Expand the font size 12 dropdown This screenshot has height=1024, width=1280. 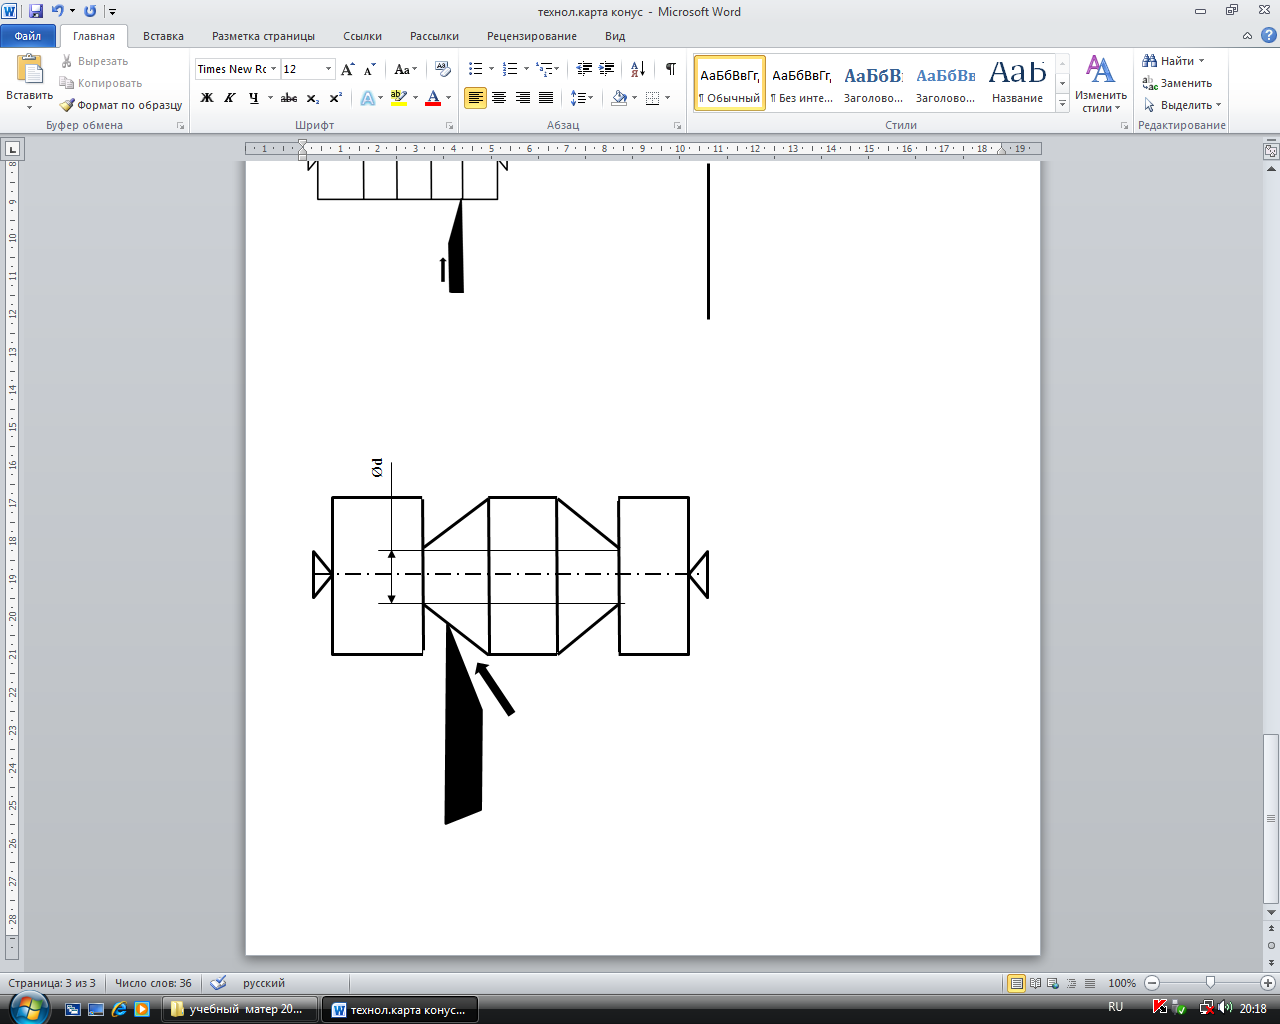click(328, 69)
